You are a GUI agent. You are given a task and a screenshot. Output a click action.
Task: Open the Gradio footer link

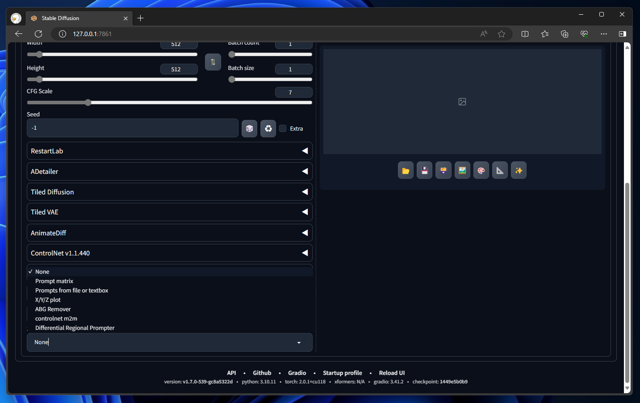(297, 373)
